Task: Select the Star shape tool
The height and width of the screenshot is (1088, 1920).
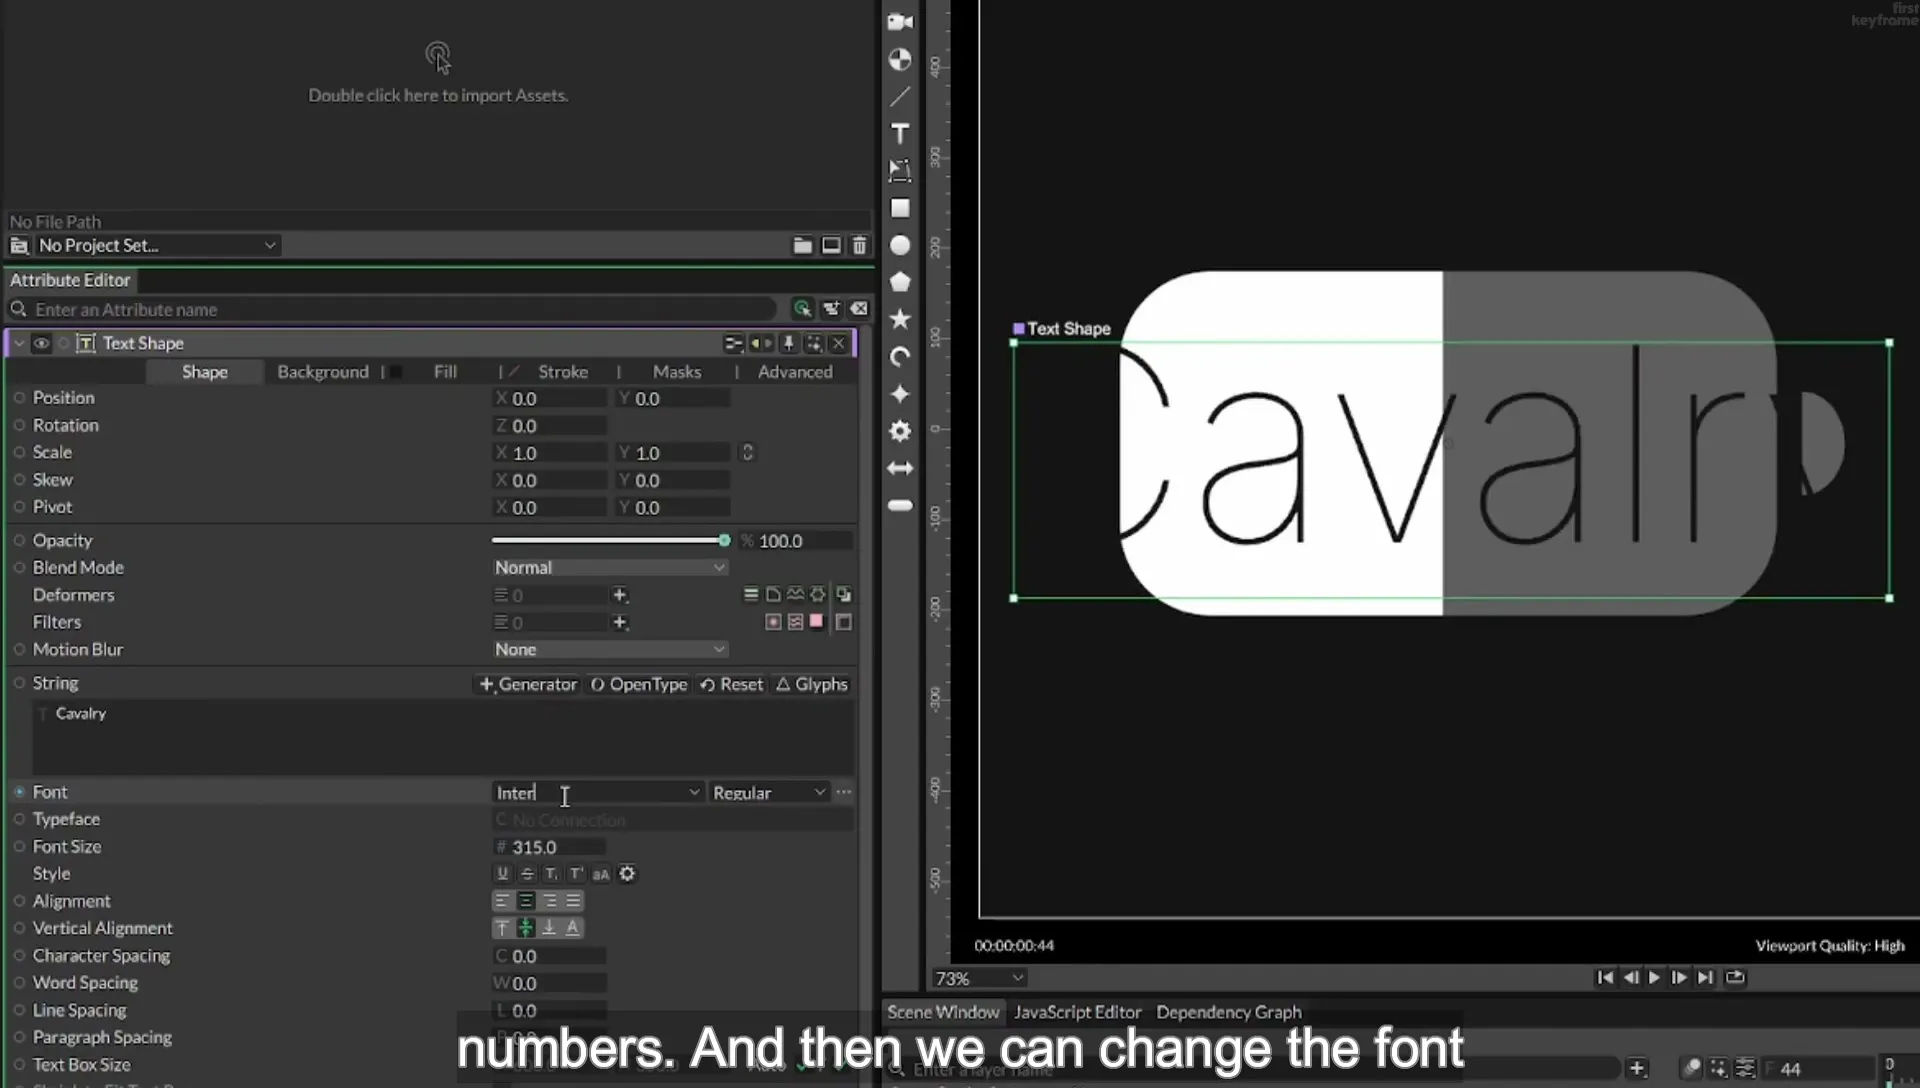Action: [x=900, y=319]
